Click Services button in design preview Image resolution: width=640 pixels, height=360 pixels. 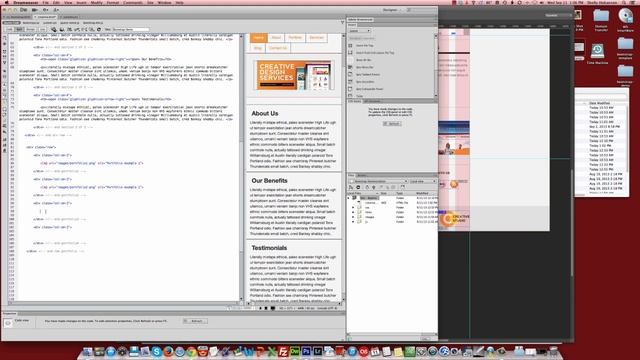coord(316,38)
